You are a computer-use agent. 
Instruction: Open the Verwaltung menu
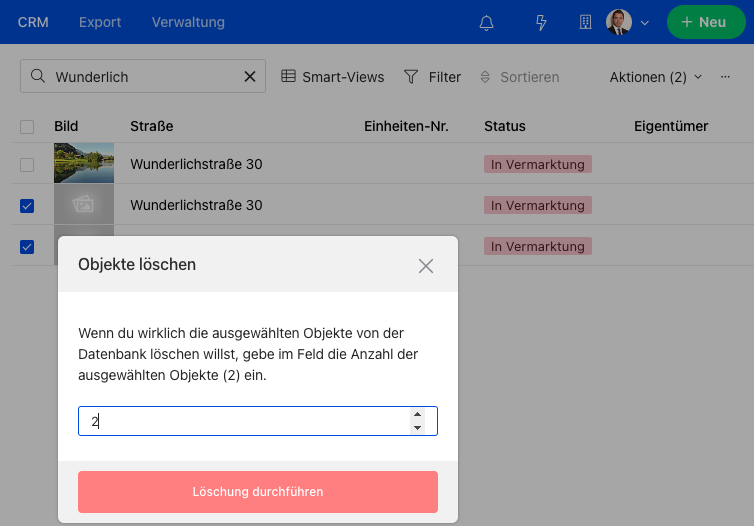188,22
